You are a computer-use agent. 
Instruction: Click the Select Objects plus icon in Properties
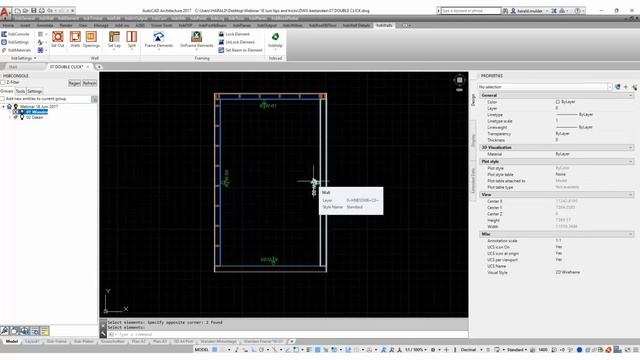(x=626, y=87)
